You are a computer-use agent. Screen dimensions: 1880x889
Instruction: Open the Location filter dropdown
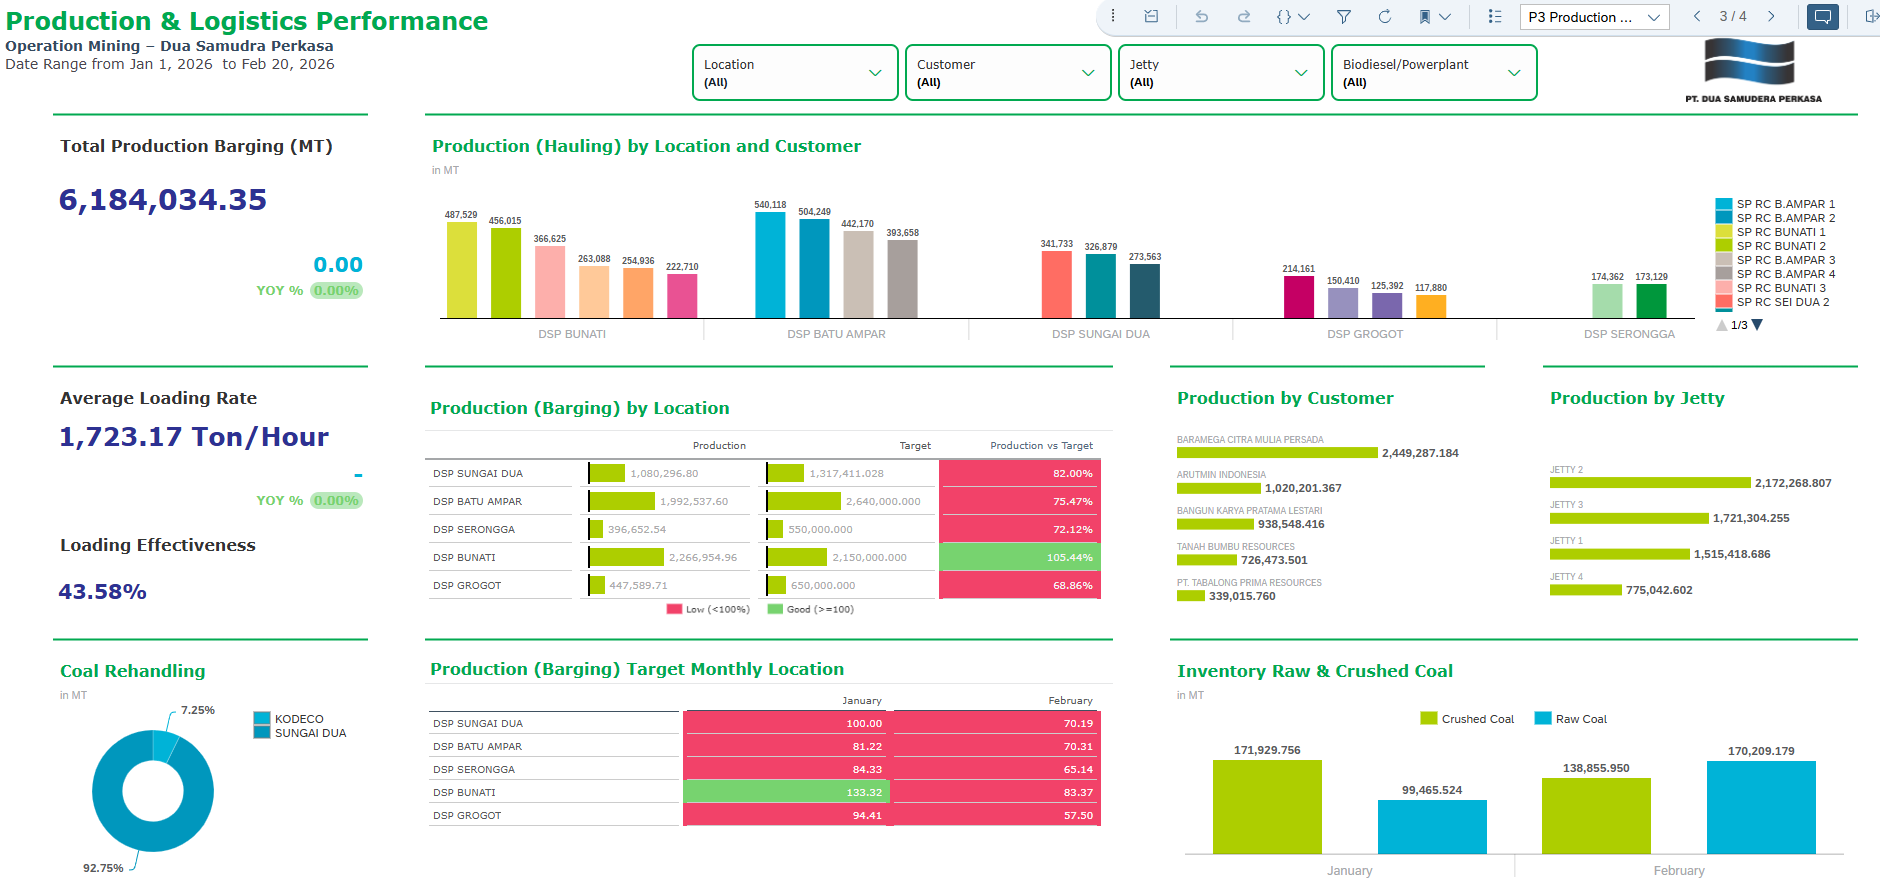click(795, 73)
